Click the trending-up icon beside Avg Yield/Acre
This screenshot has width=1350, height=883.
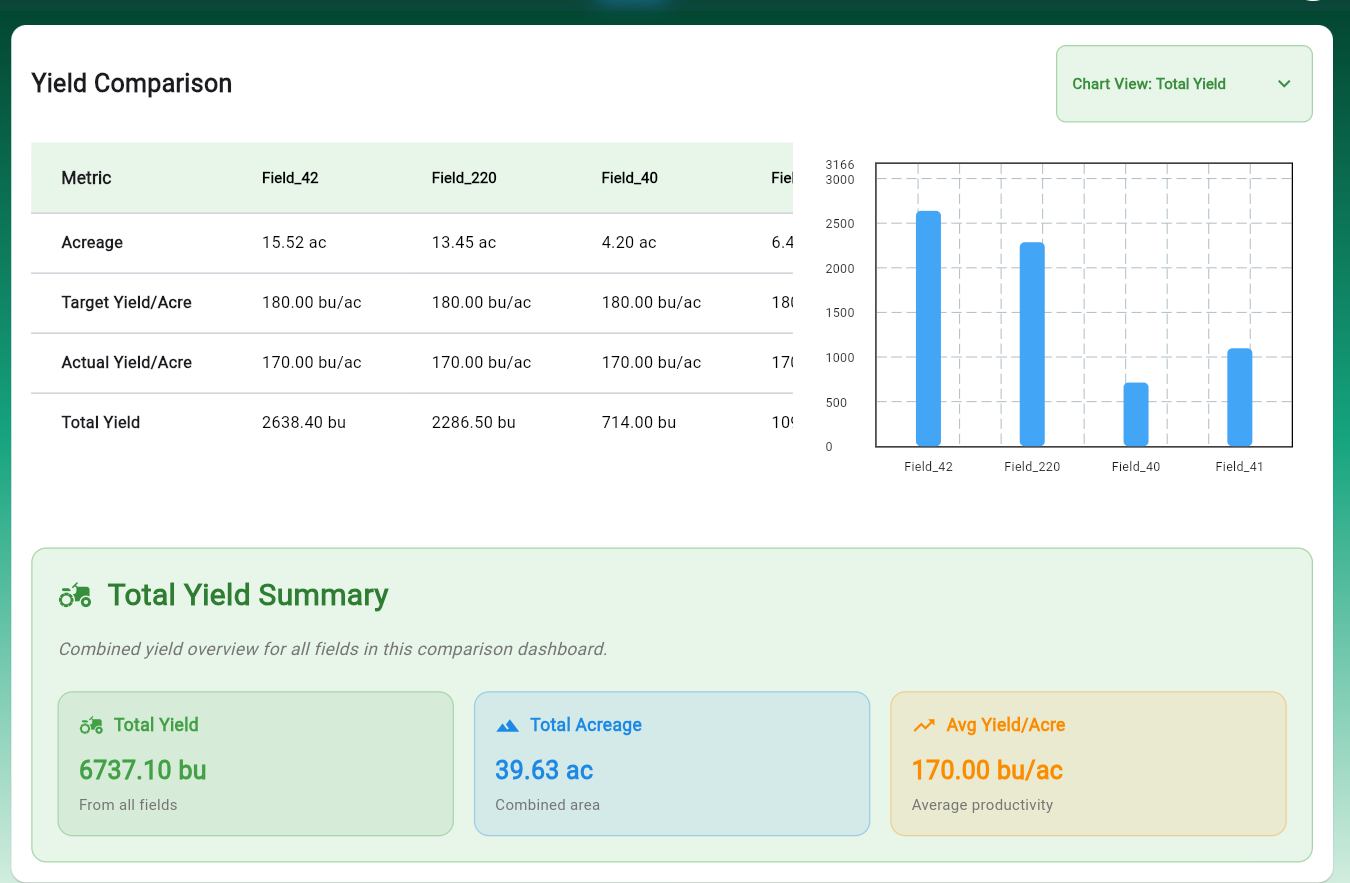point(924,725)
